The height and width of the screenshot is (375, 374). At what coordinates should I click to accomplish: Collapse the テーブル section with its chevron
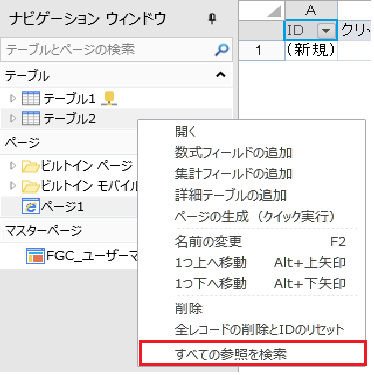tap(221, 75)
